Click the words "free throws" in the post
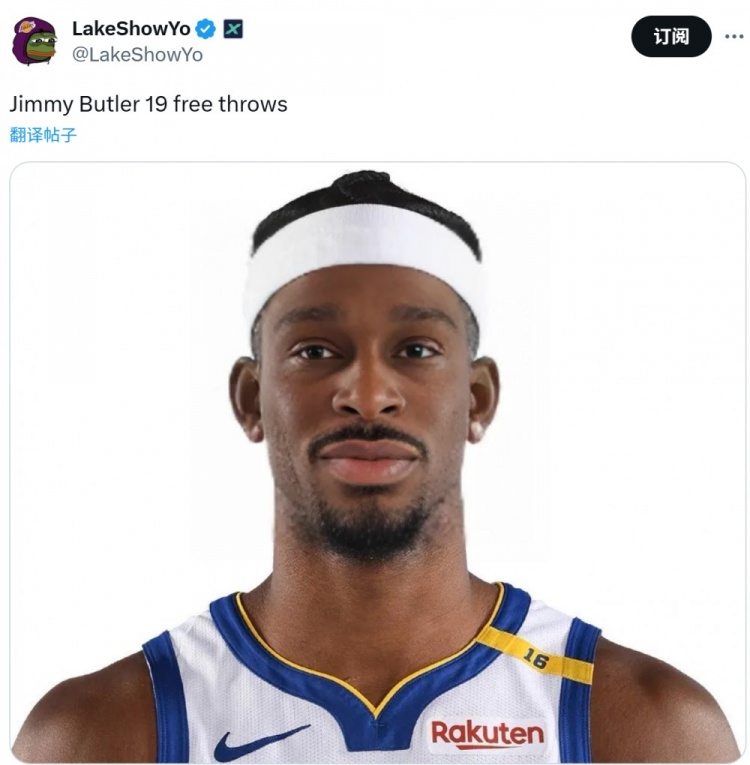 click(x=230, y=104)
